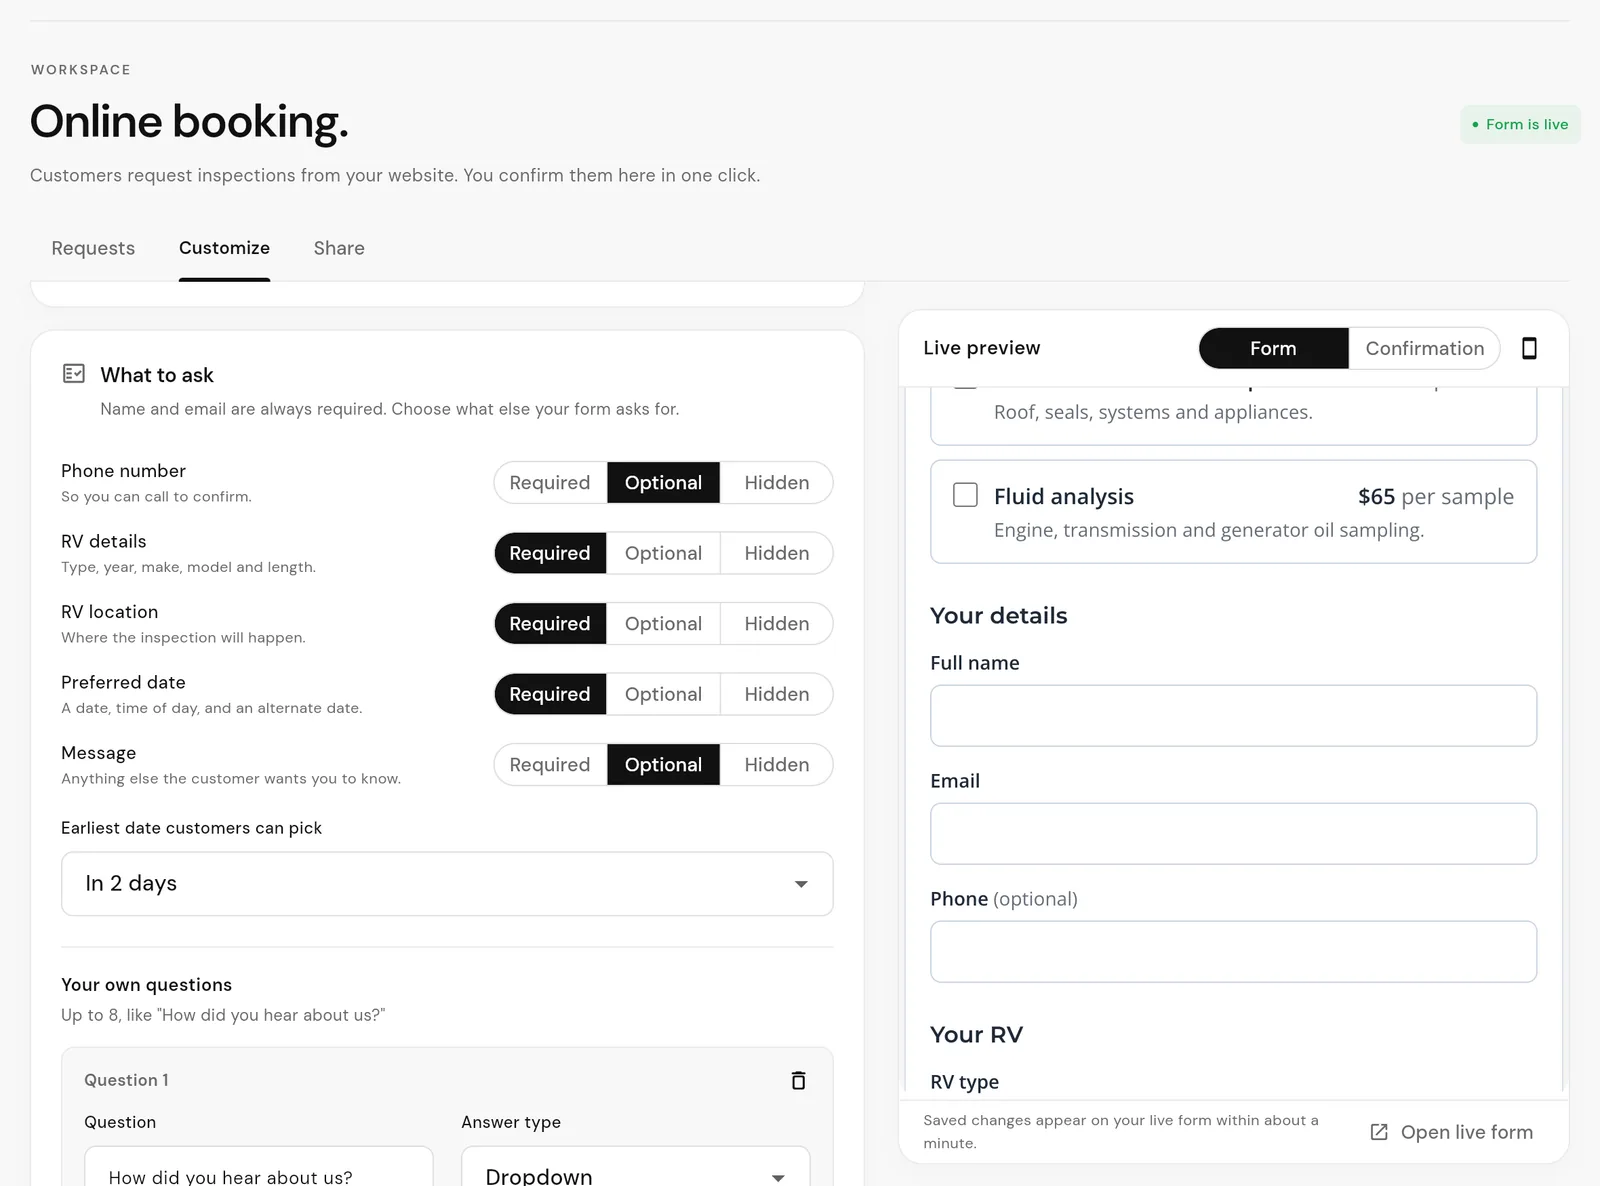This screenshot has height=1186, width=1600.
Task: Click the What to ask checklist icon
Action: tap(74, 374)
